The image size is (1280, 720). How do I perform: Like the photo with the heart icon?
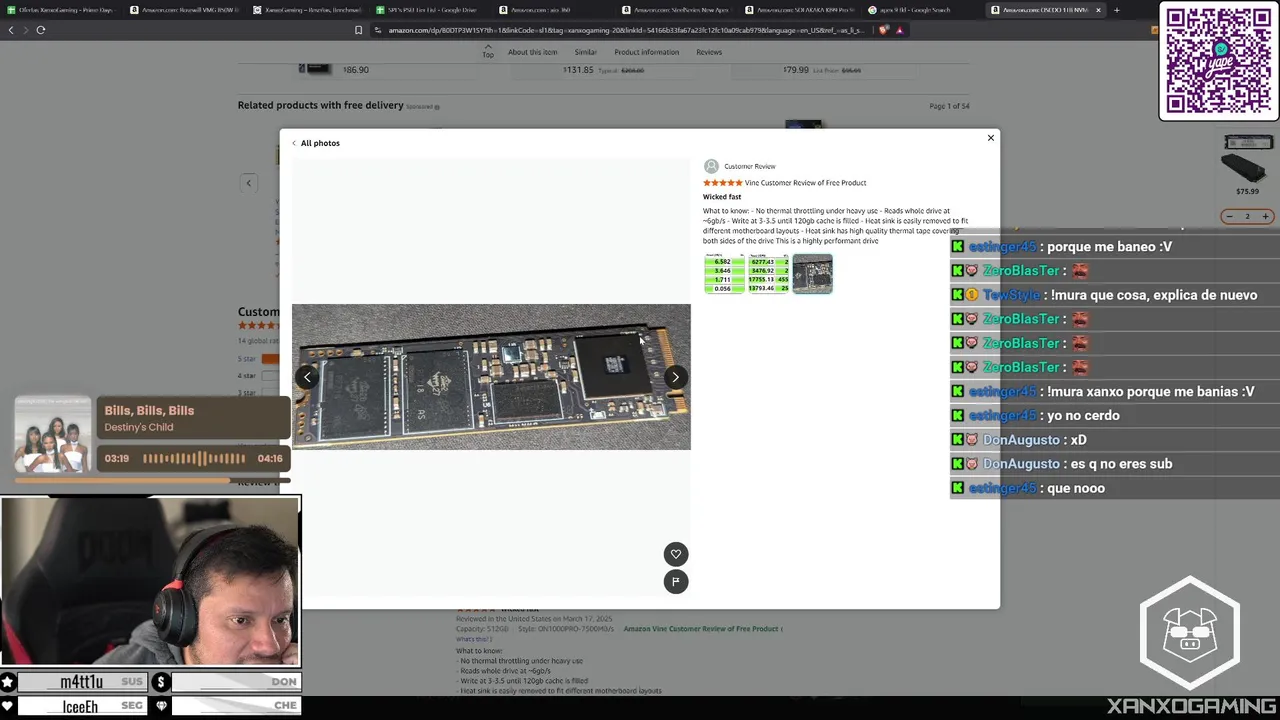pos(676,554)
